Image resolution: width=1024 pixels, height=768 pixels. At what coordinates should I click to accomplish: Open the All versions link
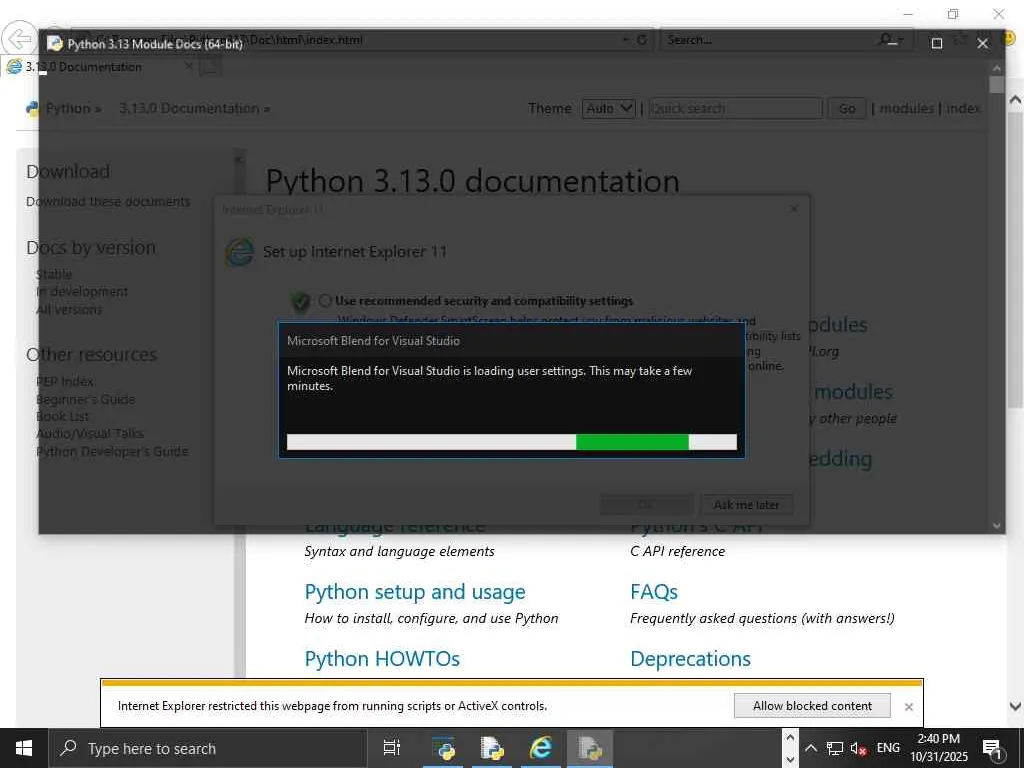(x=69, y=310)
